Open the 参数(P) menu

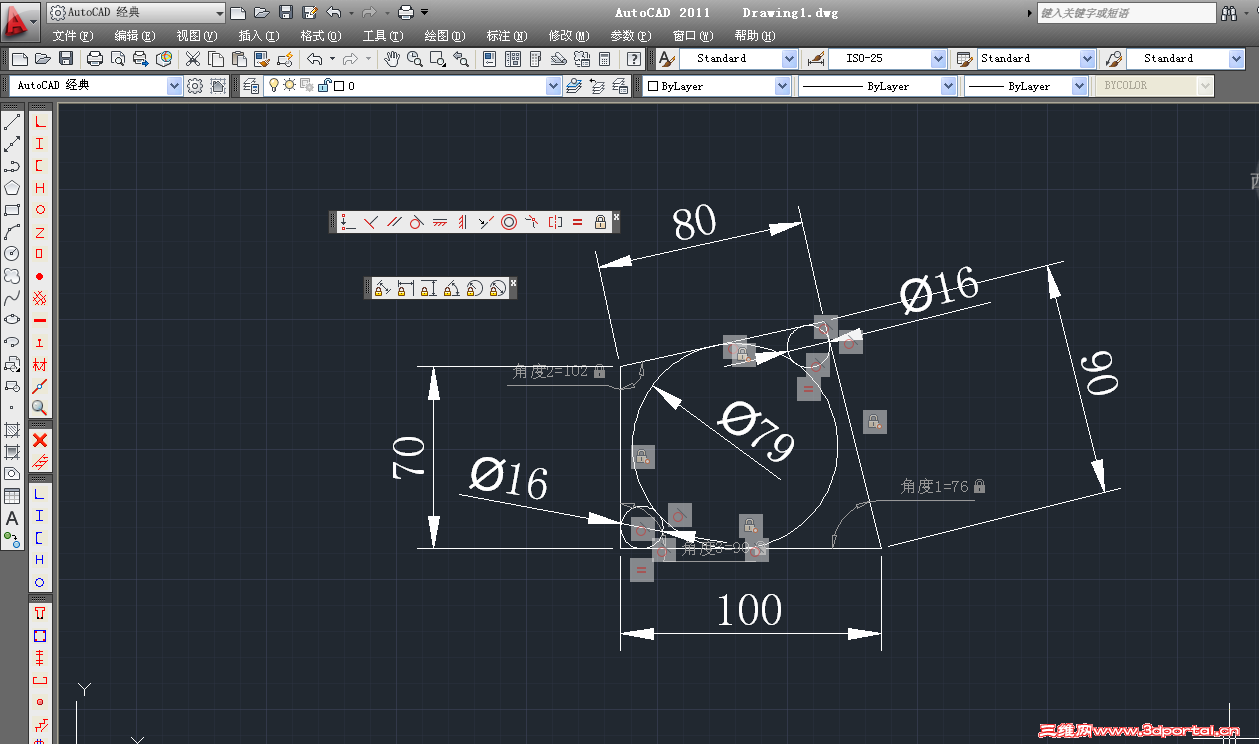[631, 35]
